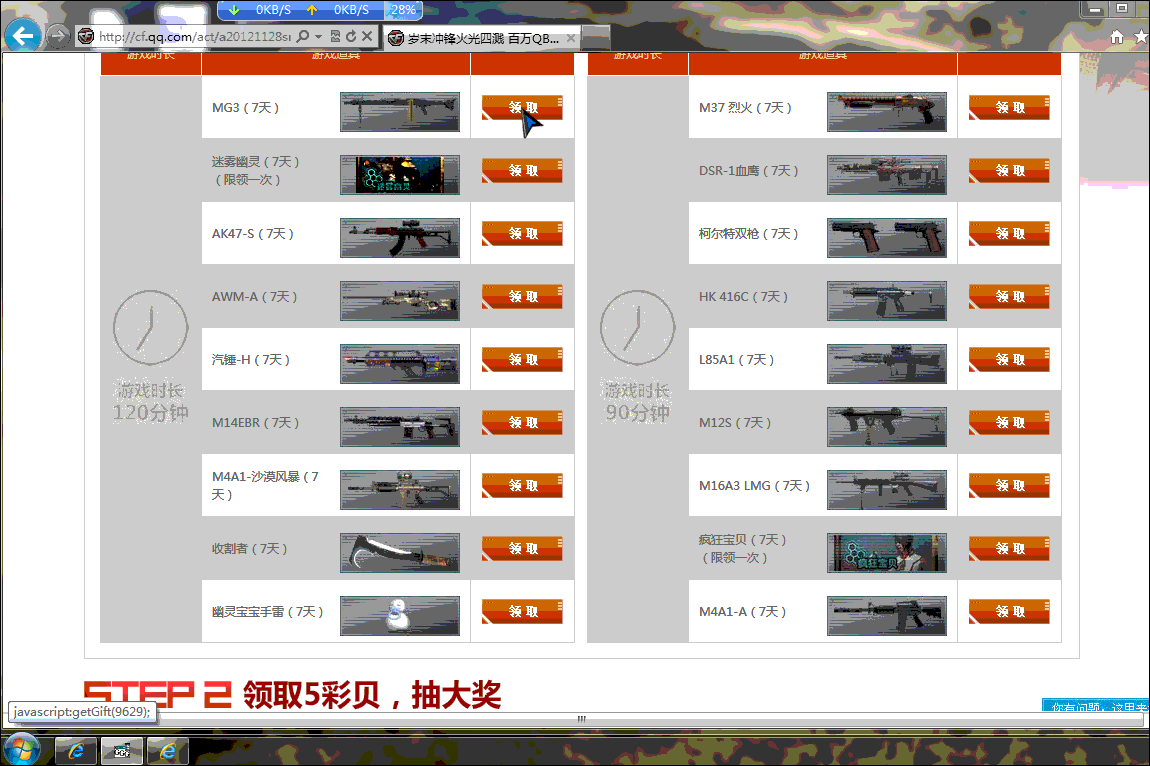Claim the AK47-S item
This screenshot has width=1150, height=766.
pos(522,233)
